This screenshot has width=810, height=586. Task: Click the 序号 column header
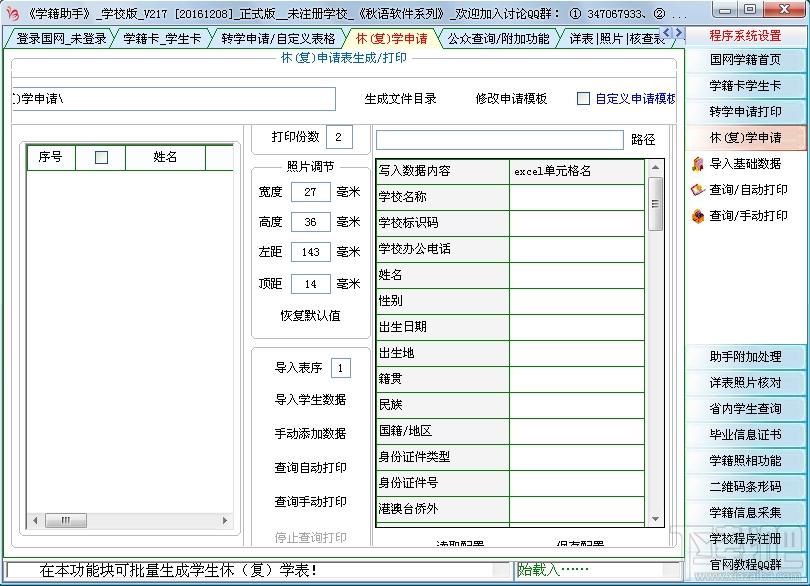51,157
